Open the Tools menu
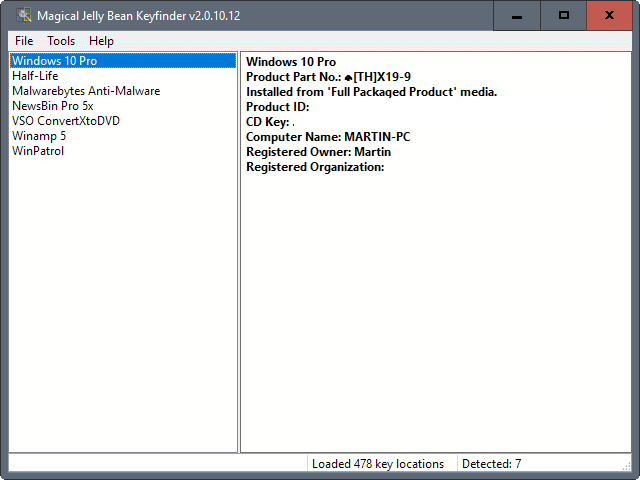 coord(61,41)
